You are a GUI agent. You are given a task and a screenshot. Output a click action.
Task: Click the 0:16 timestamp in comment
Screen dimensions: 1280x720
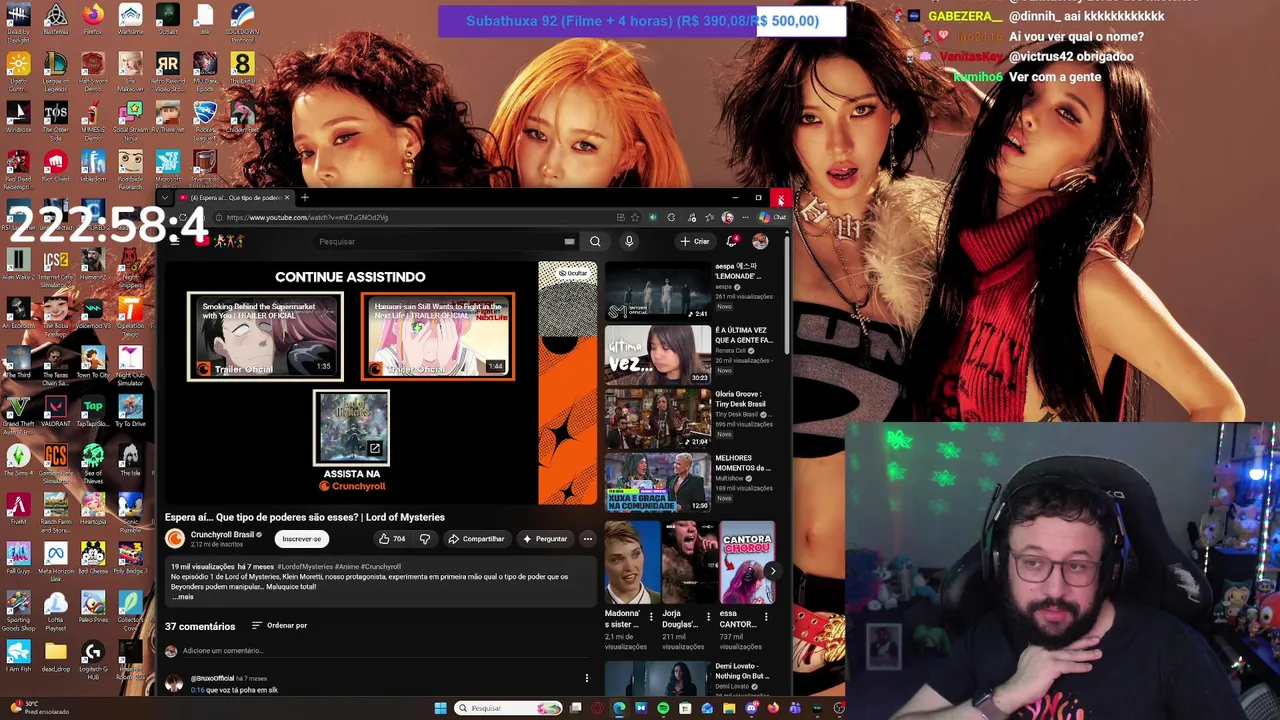[197, 690]
